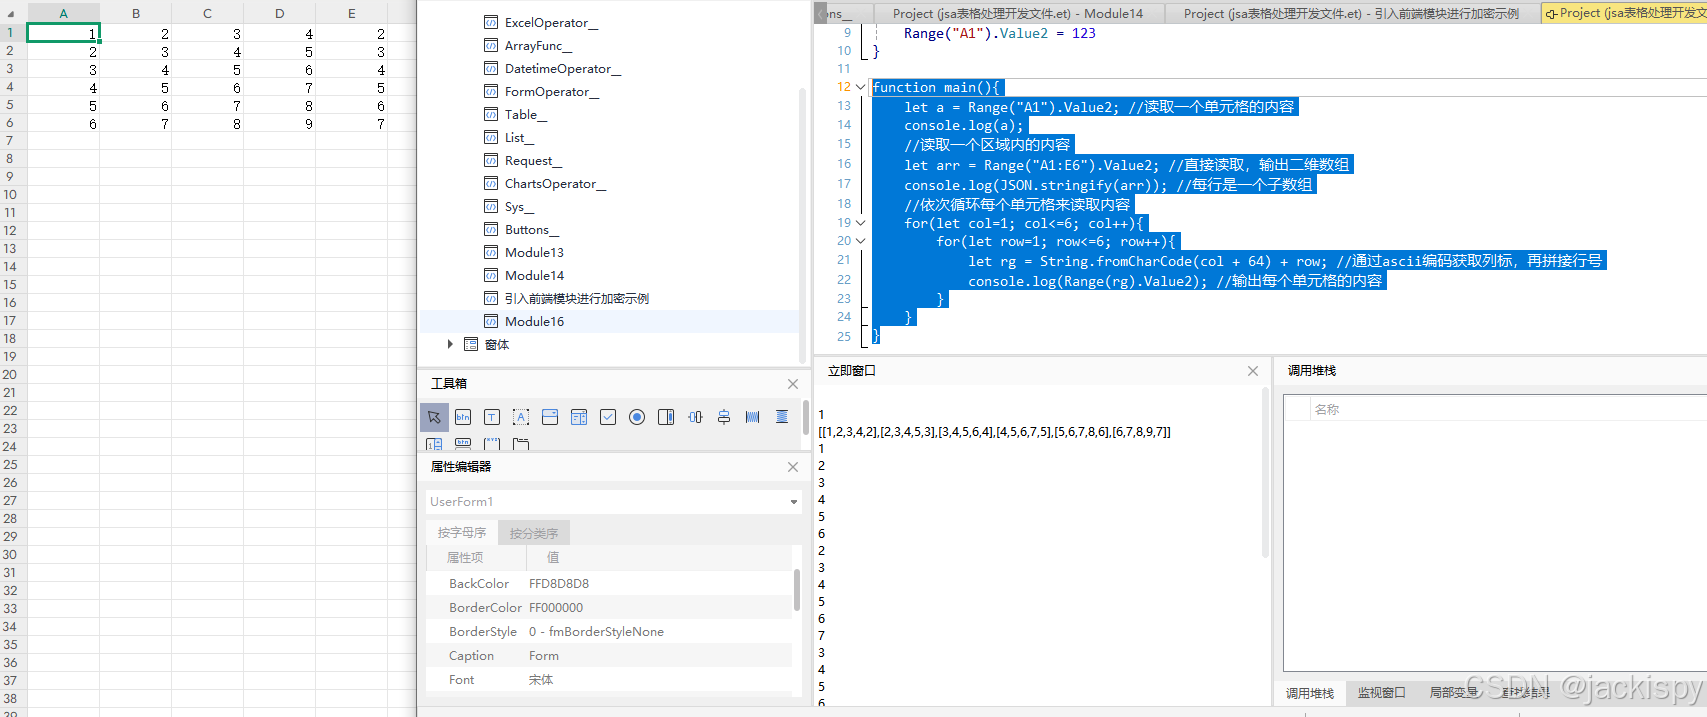
Task: Switch to the Module14 editor tab
Action: (1018, 13)
